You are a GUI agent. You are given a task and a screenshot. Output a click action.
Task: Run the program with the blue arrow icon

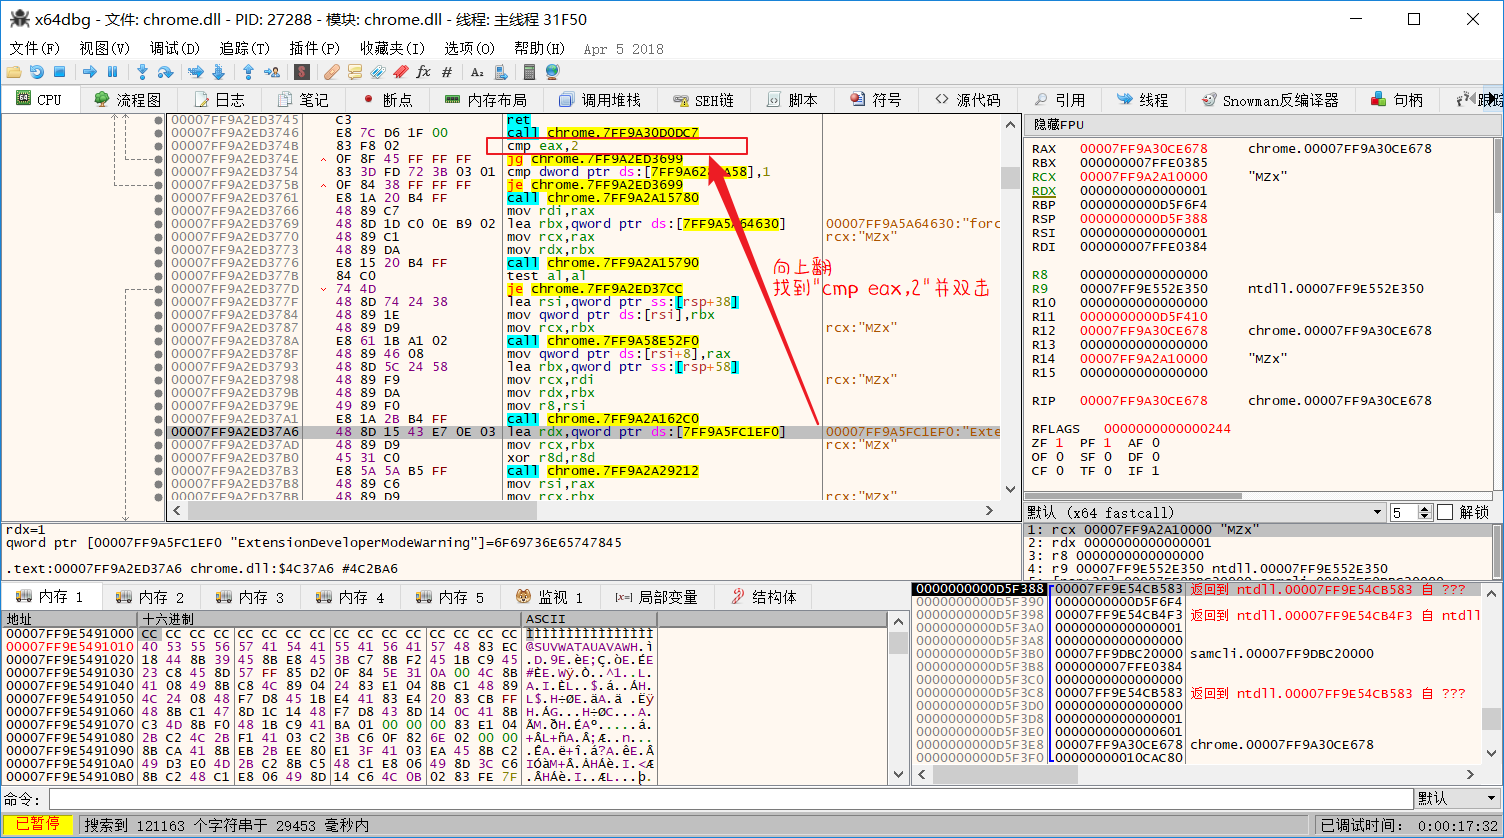click(90, 72)
